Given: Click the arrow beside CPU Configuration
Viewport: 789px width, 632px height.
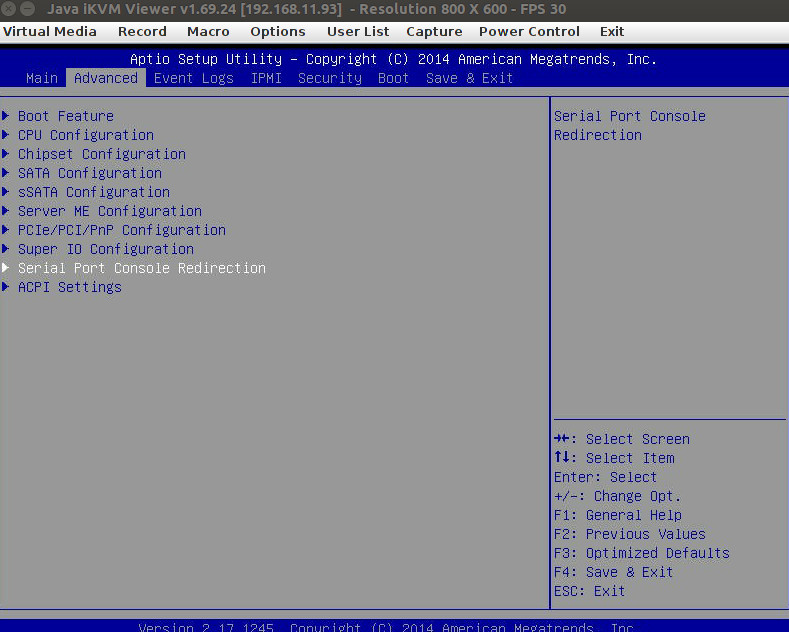Looking at the screenshot, I should [6, 135].
